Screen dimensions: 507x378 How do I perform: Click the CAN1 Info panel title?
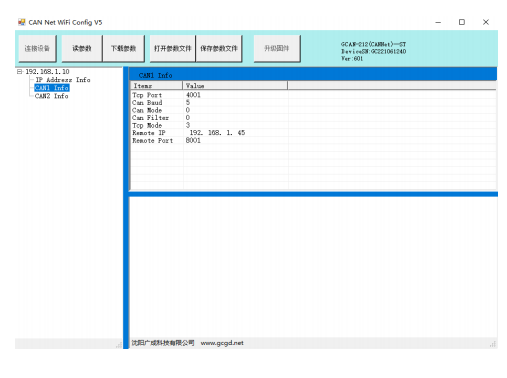(x=155, y=75)
